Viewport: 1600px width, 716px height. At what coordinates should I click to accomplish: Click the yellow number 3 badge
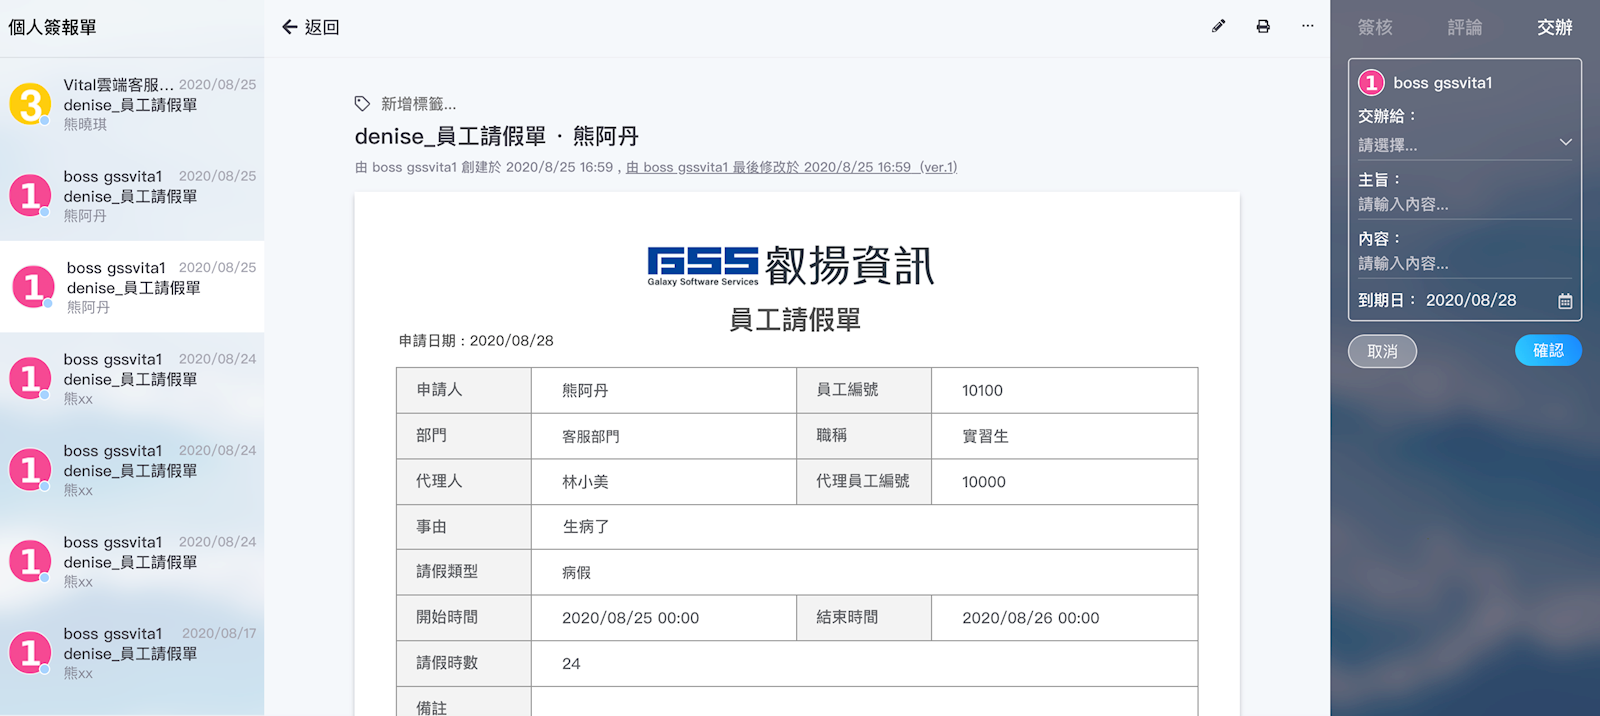[30, 104]
